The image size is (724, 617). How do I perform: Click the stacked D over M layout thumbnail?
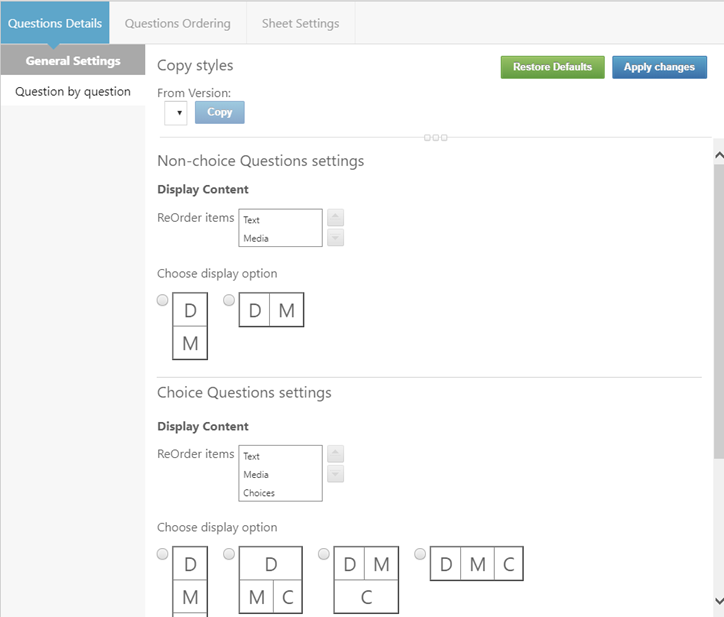190,326
